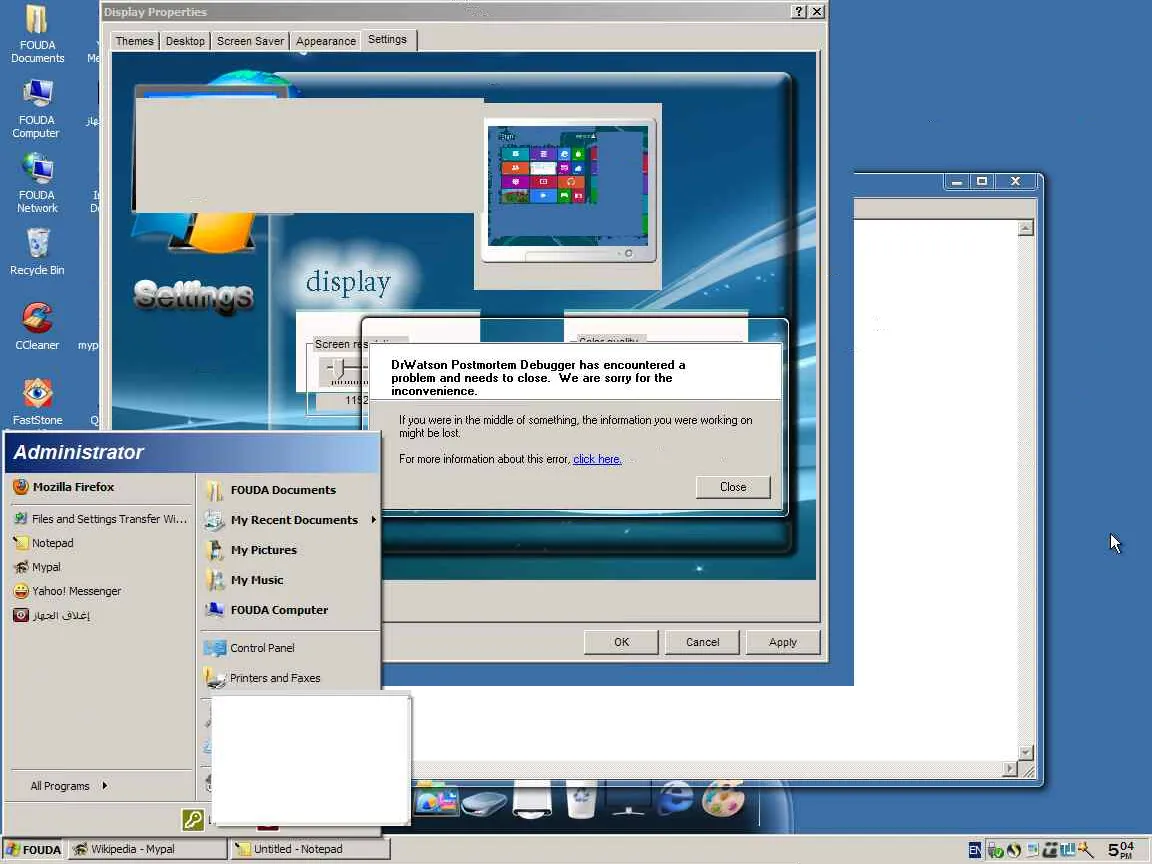Maximize the Notepad window
Screen dimensions: 1152x864
[982, 181]
